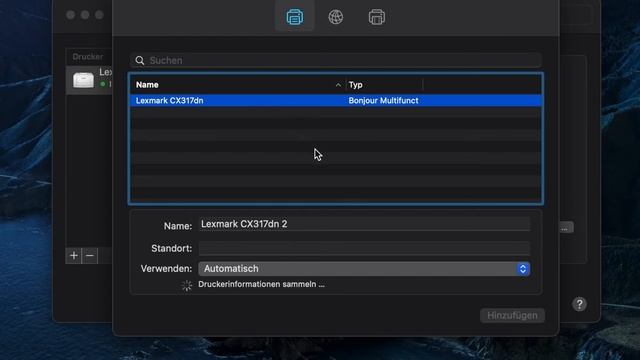Screen dimensions: 640x360
Task: Click the Verwenden dropdown stepper arrows
Action: point(523,269)
